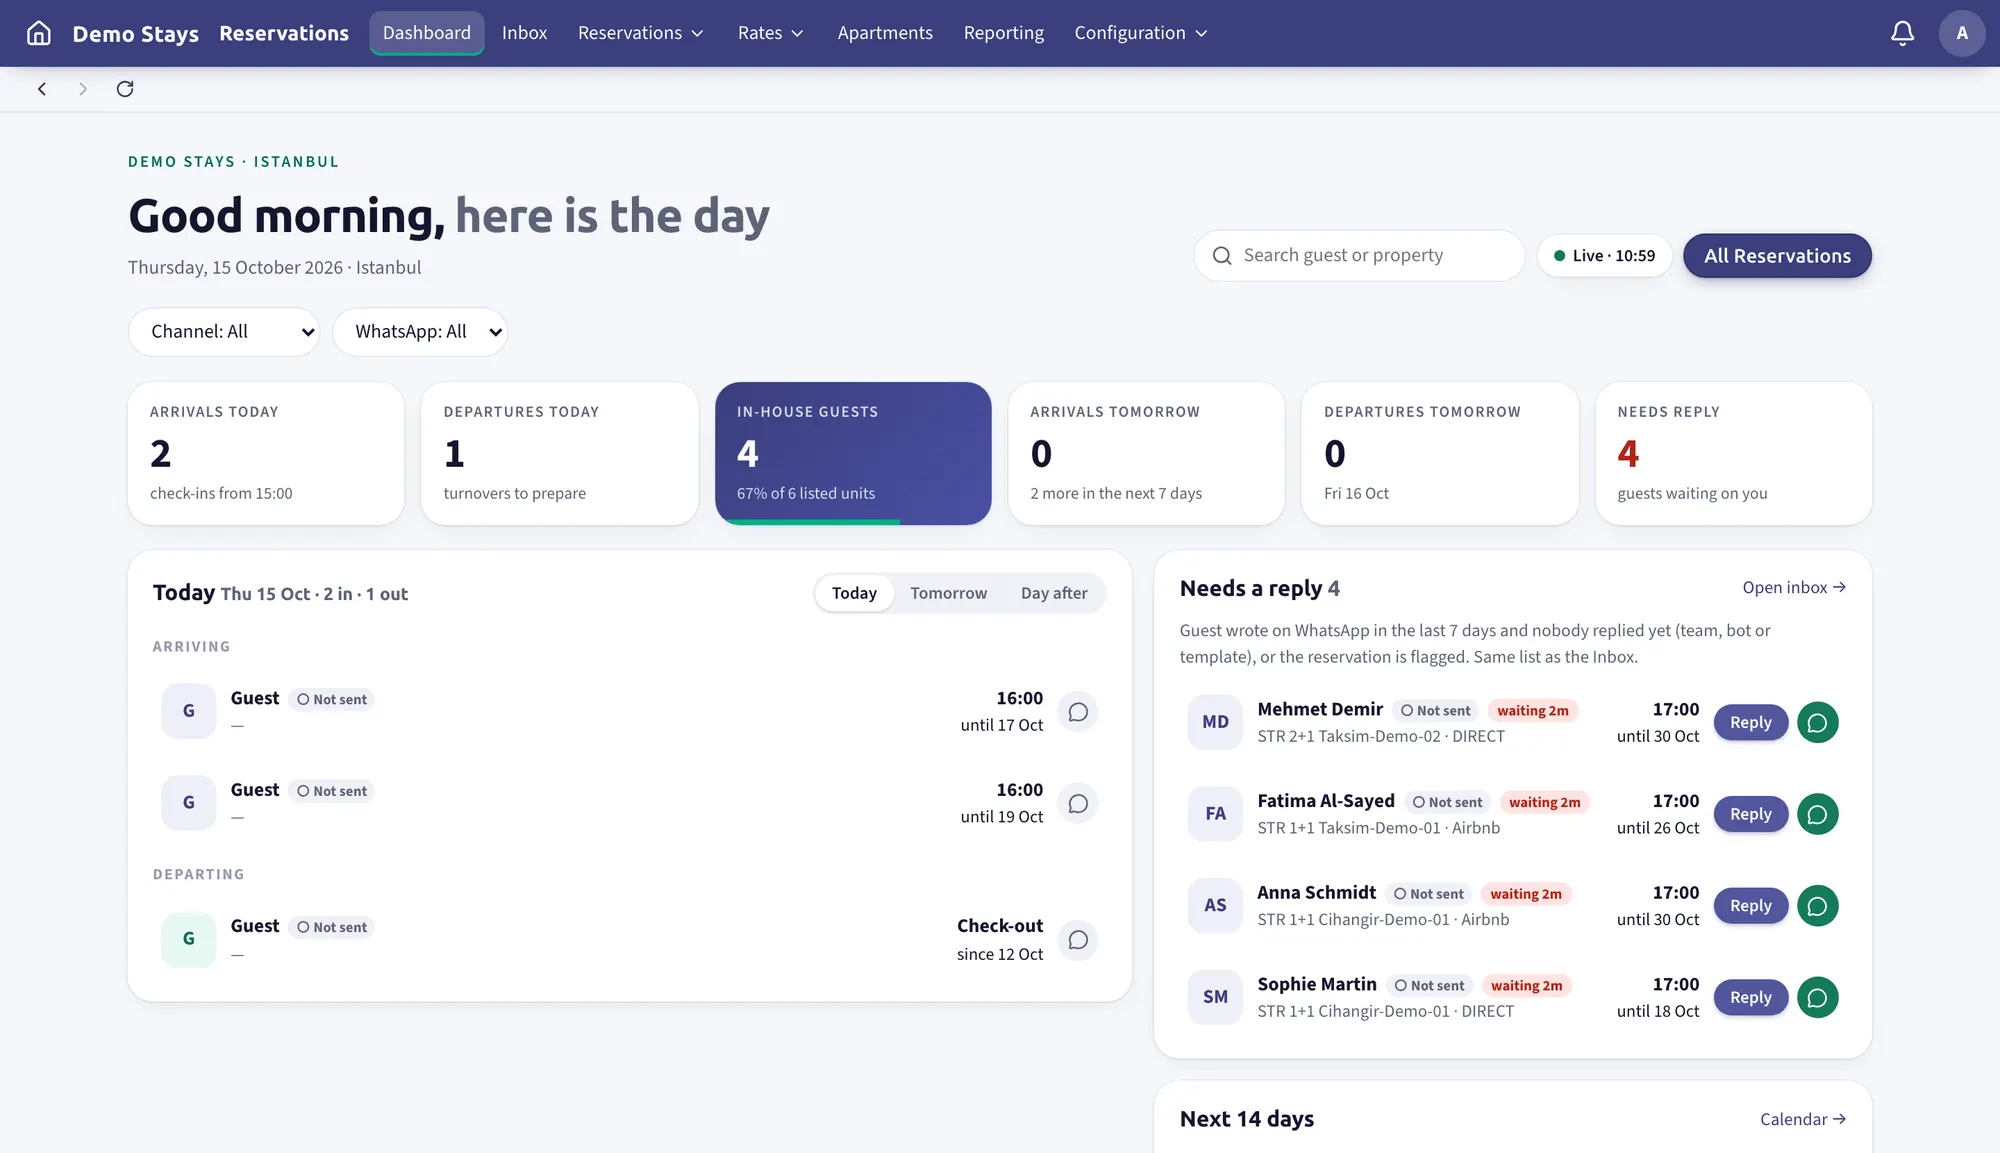
Task: Open the Inbox menu item
Action: (x=524, y=33)
